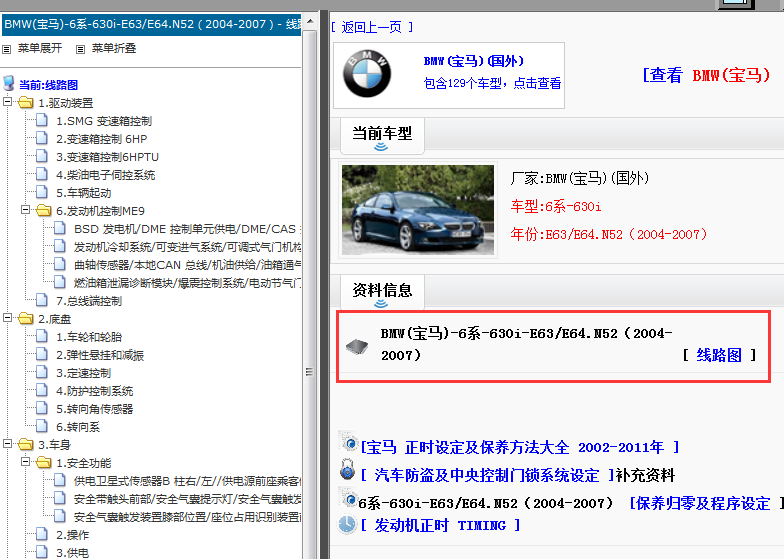Click the pane splitter grip handle

(309, 372)
